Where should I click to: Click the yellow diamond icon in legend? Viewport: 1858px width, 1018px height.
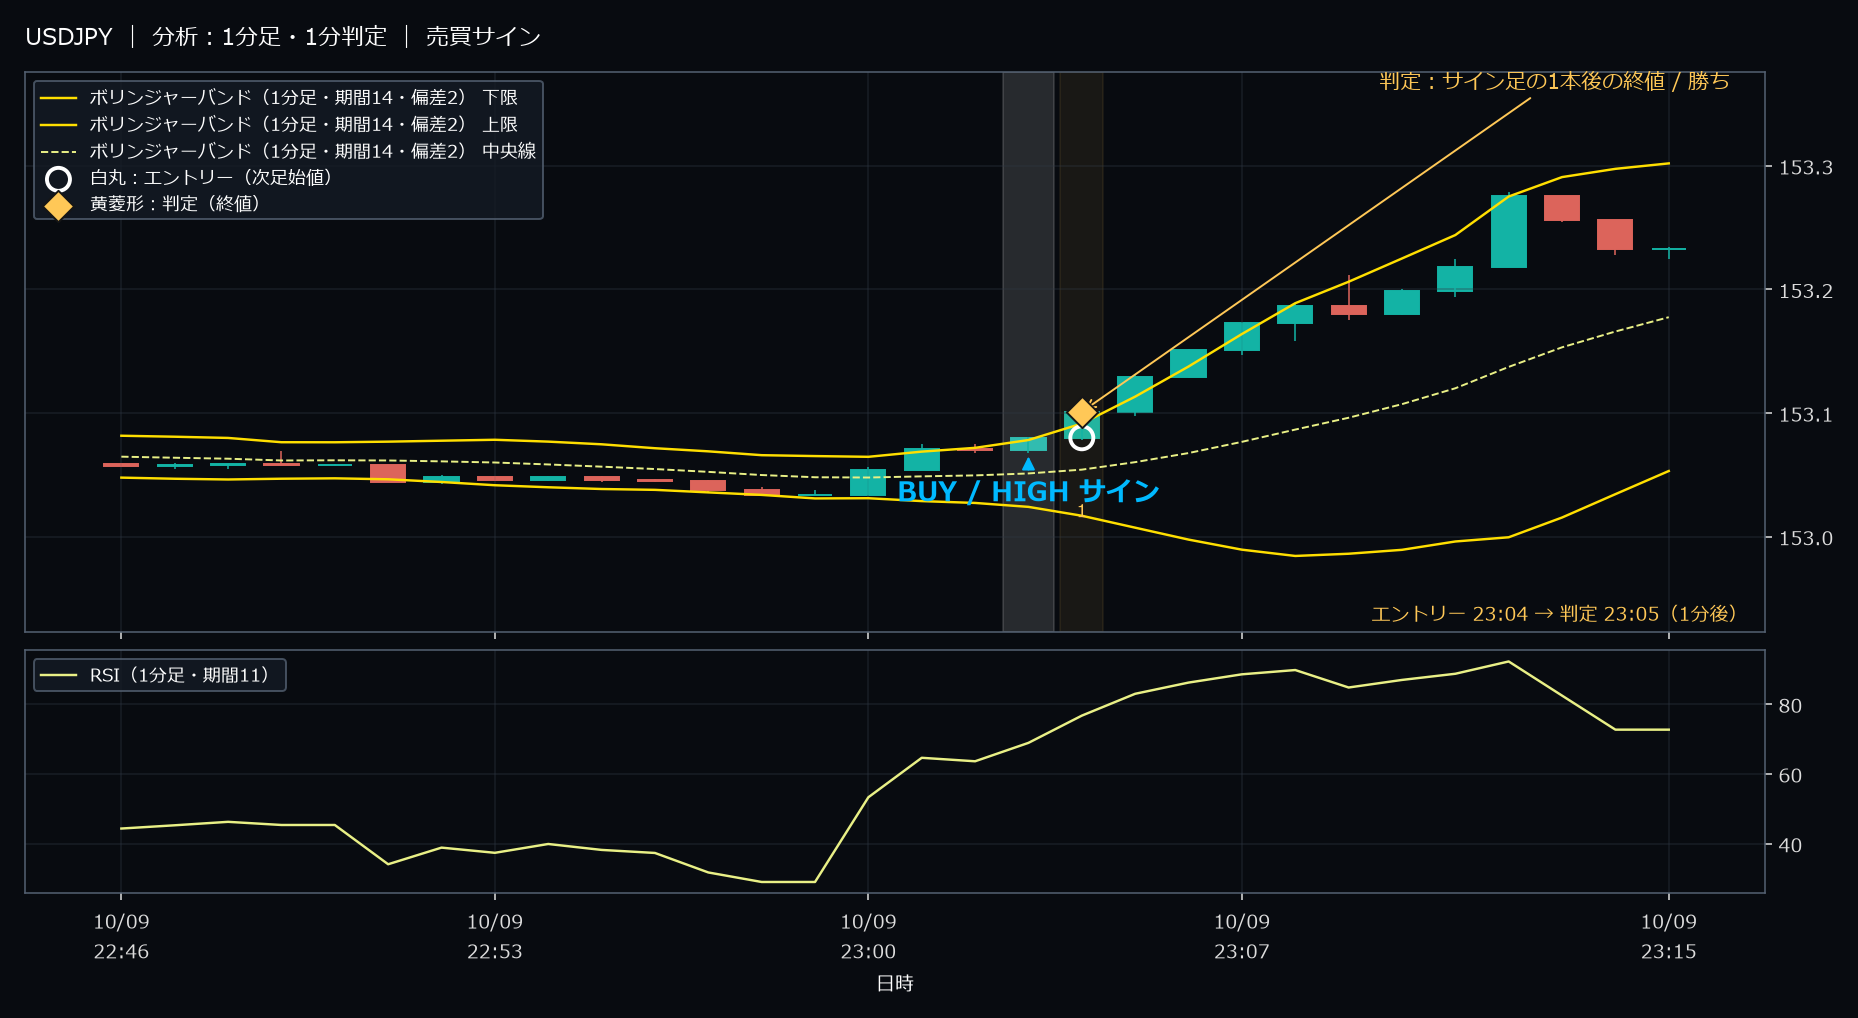[58, 205]
